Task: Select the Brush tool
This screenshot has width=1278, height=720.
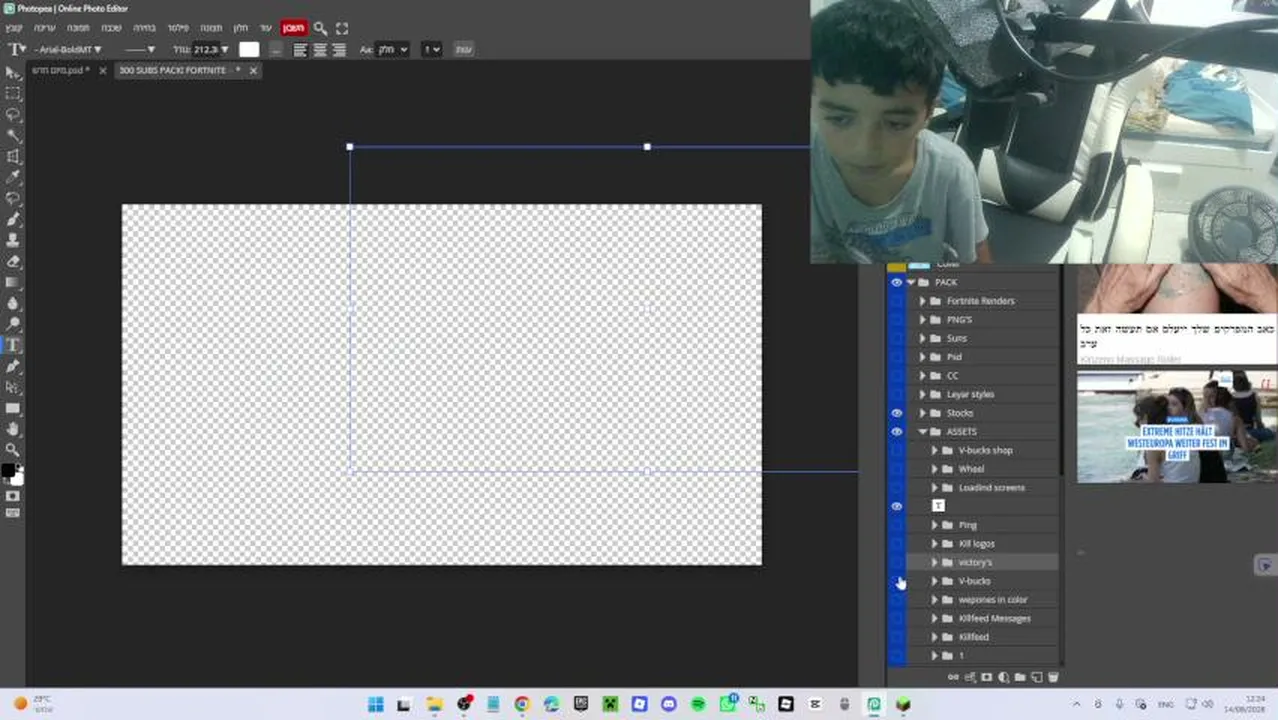Action: (13, 220)
